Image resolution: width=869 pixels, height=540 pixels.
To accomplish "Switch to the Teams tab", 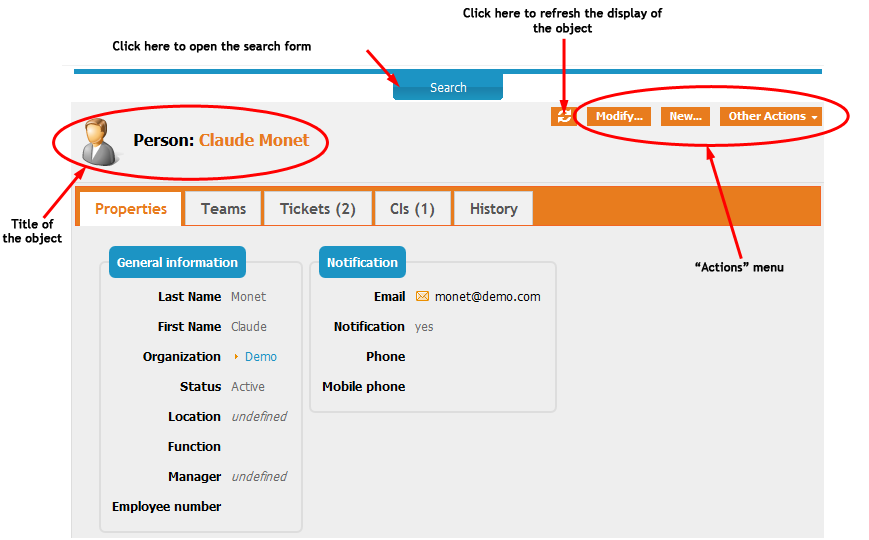I will tap(223, 209).
